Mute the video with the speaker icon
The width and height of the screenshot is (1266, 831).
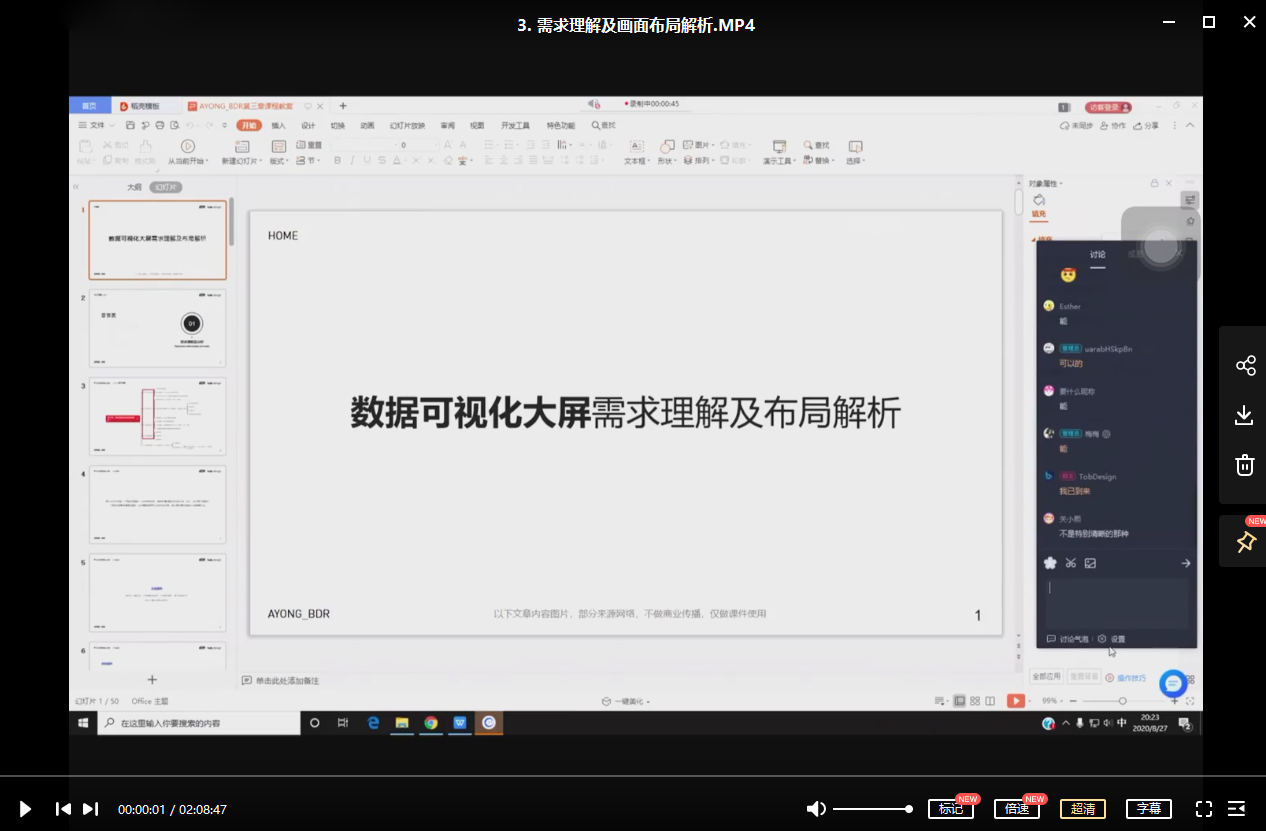[816, 809]
